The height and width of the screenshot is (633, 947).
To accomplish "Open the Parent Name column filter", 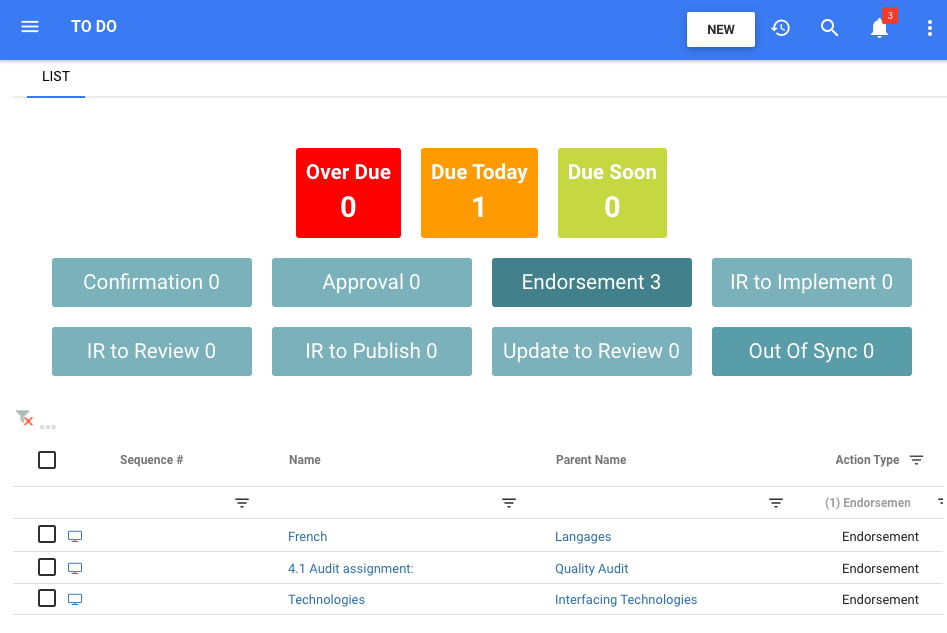I will click(775, 503).
